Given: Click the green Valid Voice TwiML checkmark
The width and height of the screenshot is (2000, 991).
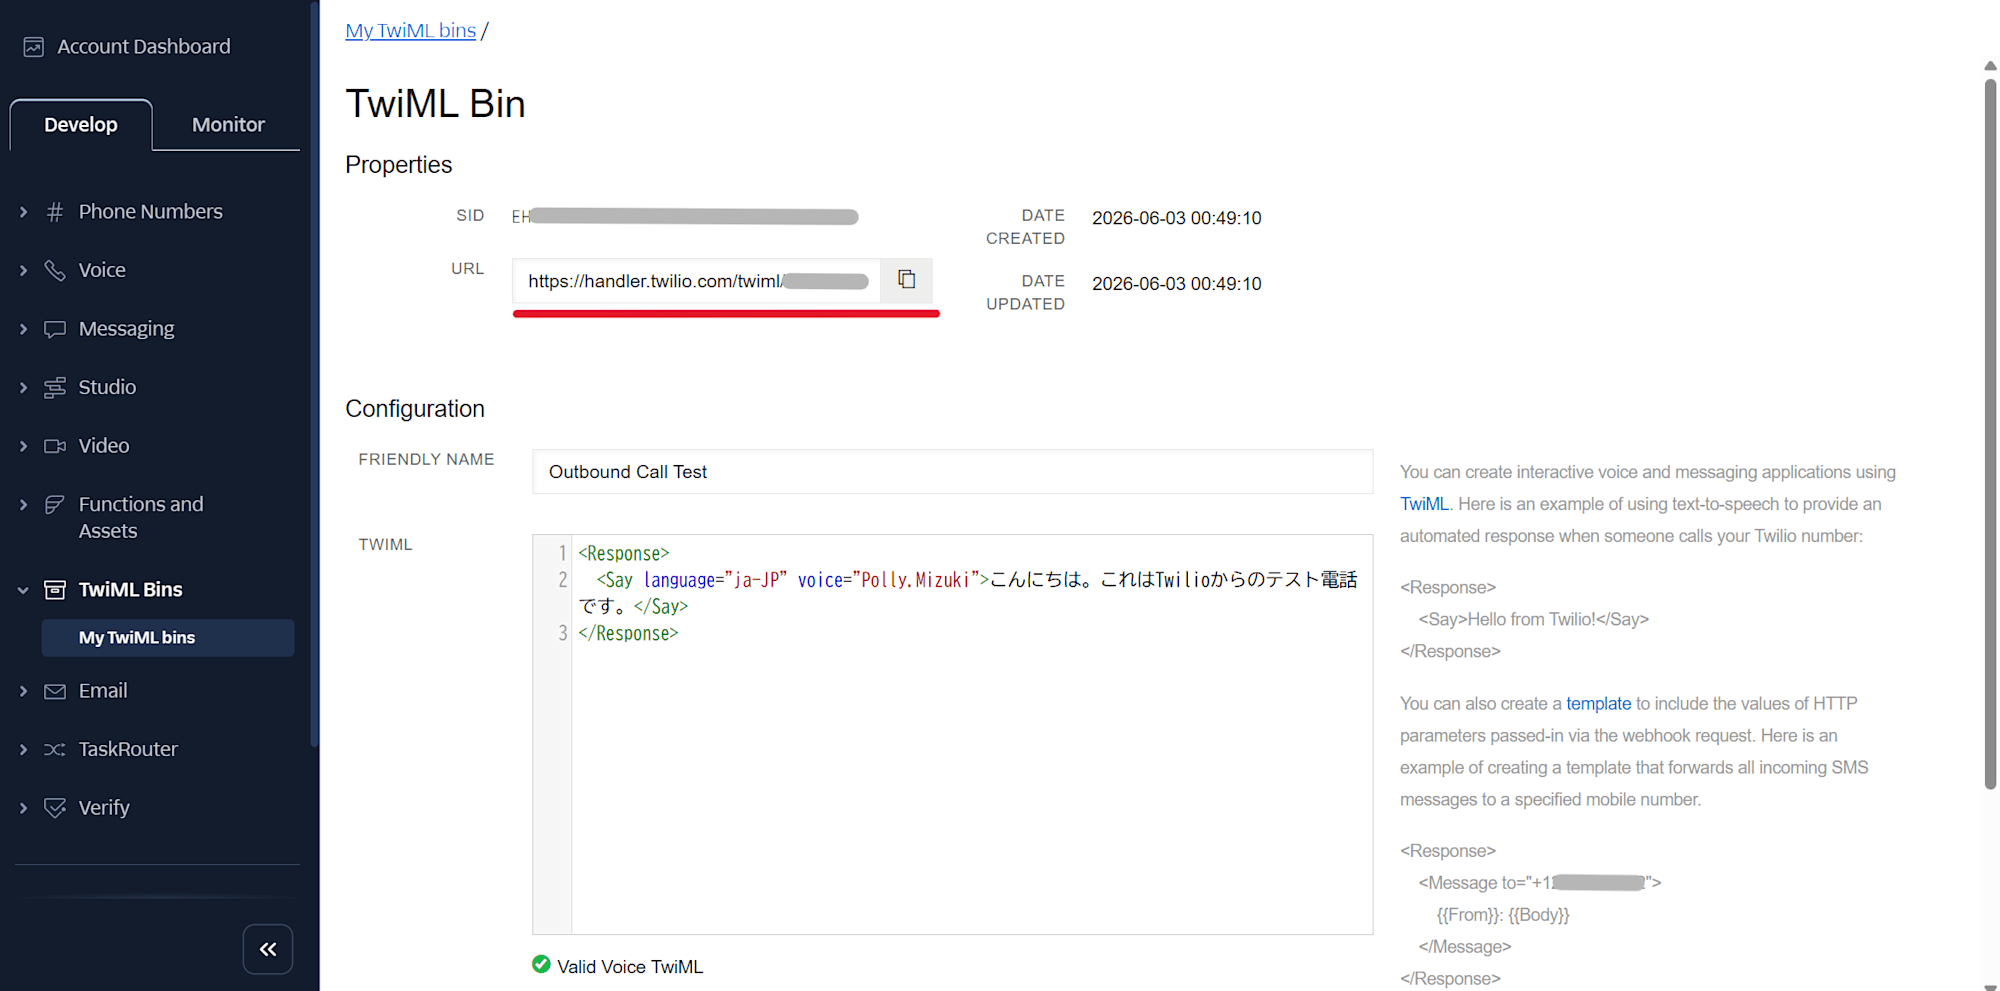Looking at the screenshot, I should tap(541, 965).
